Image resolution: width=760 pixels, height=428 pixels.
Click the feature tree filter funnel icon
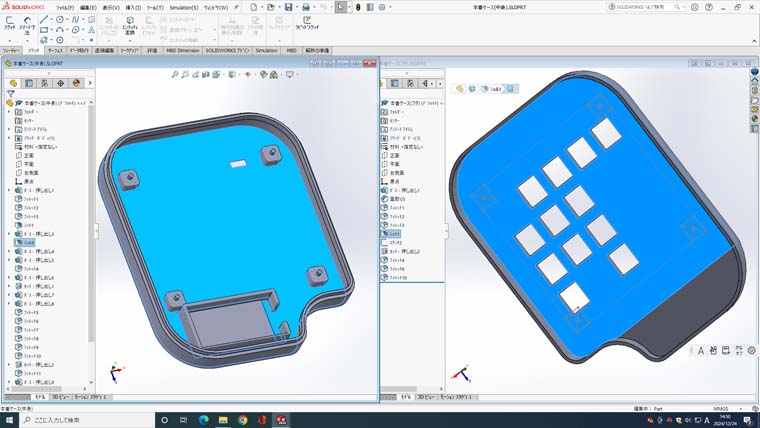[10, 94]
